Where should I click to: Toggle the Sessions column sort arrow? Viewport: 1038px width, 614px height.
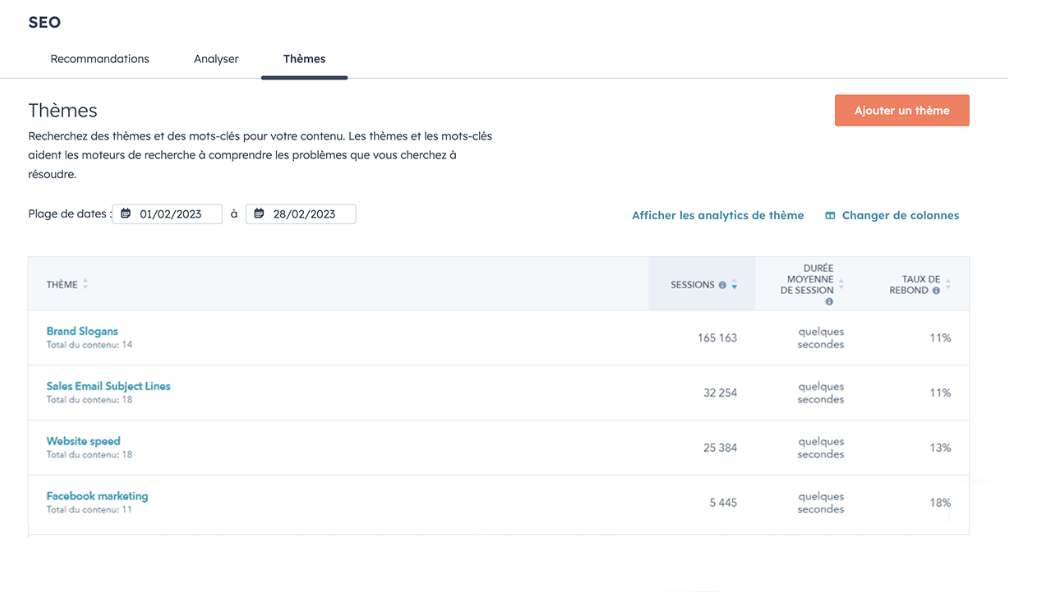pos(734,285)
